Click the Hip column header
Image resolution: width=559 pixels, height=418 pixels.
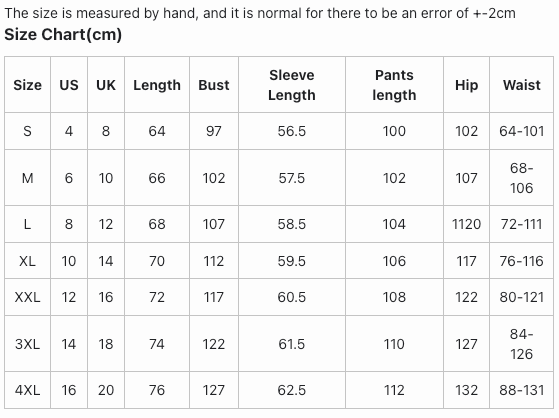pos(466,85)
